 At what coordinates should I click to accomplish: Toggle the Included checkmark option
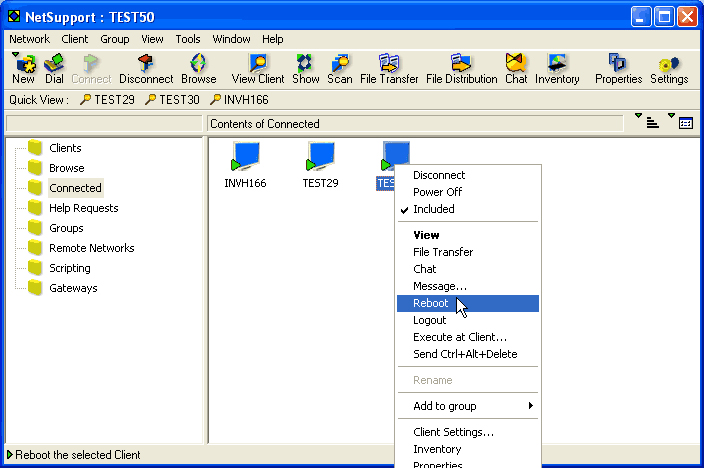(x=468, y=209)
